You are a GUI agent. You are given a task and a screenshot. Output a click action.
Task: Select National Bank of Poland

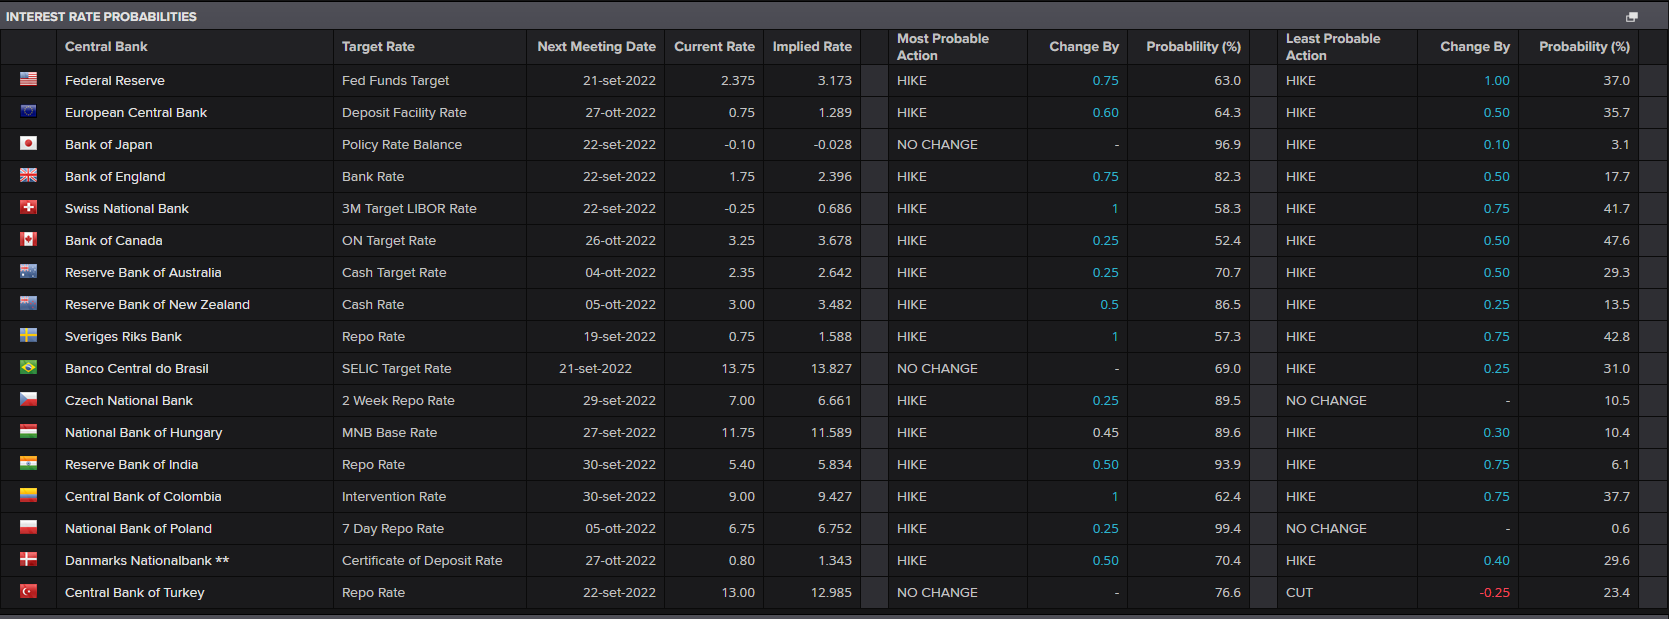[x=138, y=529]
